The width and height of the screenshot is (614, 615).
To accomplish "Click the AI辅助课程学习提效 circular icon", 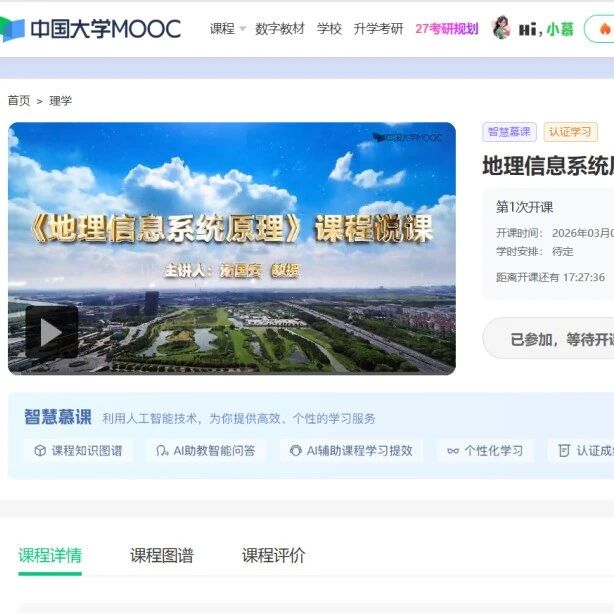I will coord(295,451).
